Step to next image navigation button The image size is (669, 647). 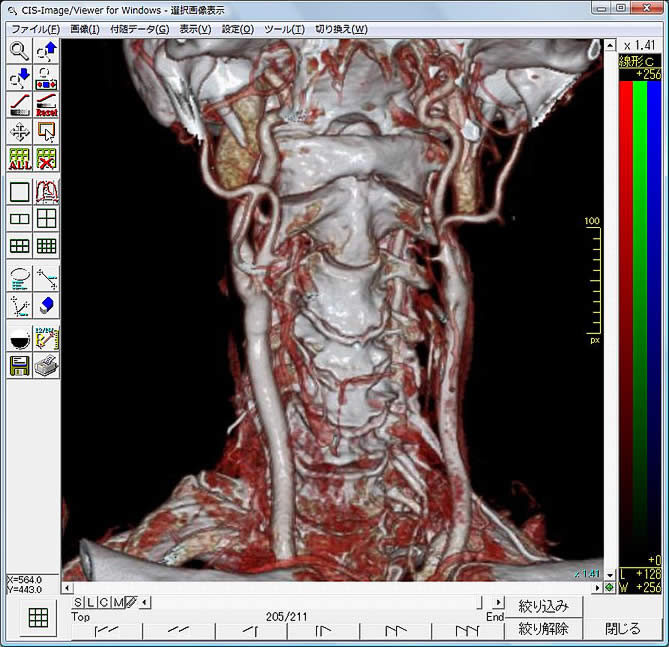323,631
